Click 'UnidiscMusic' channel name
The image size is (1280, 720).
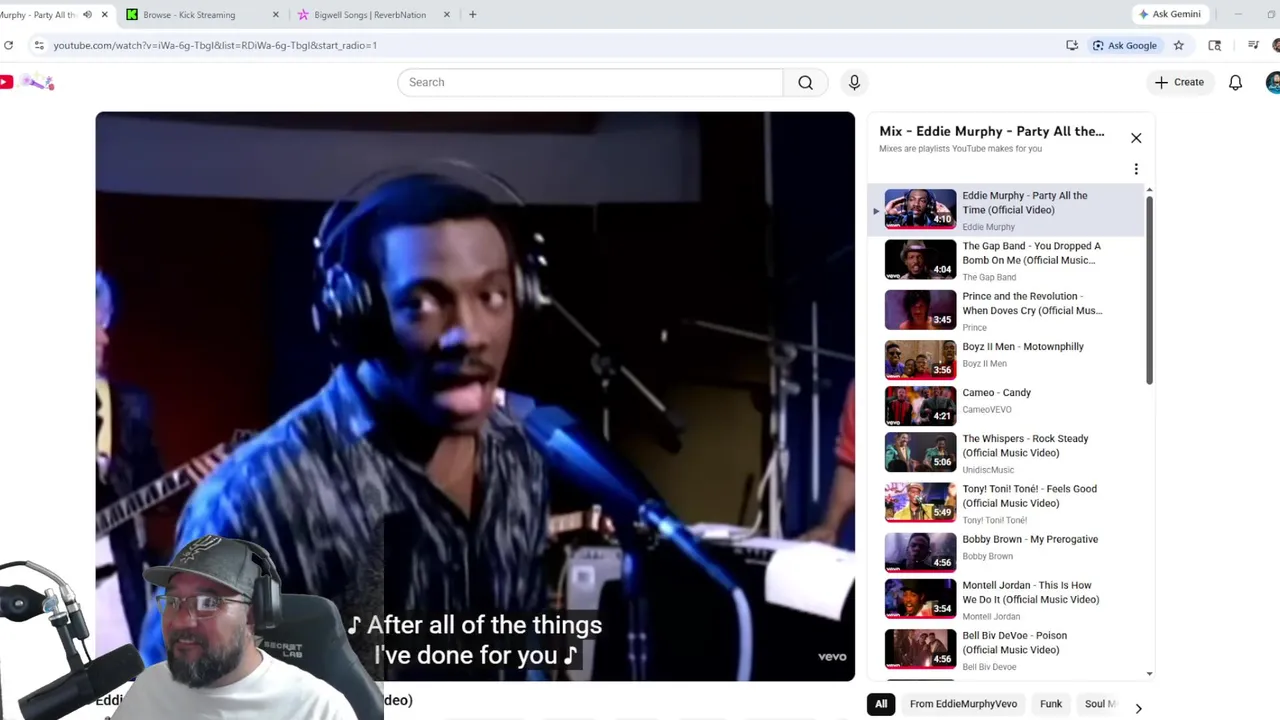[988, 470]
